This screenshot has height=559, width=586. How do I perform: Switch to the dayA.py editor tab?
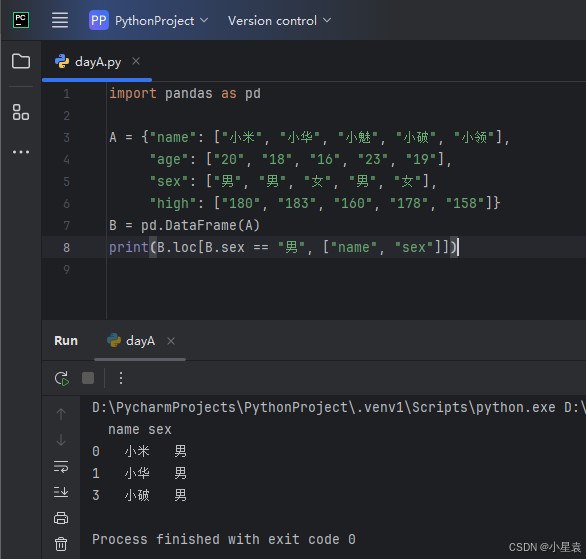(98, 62)
